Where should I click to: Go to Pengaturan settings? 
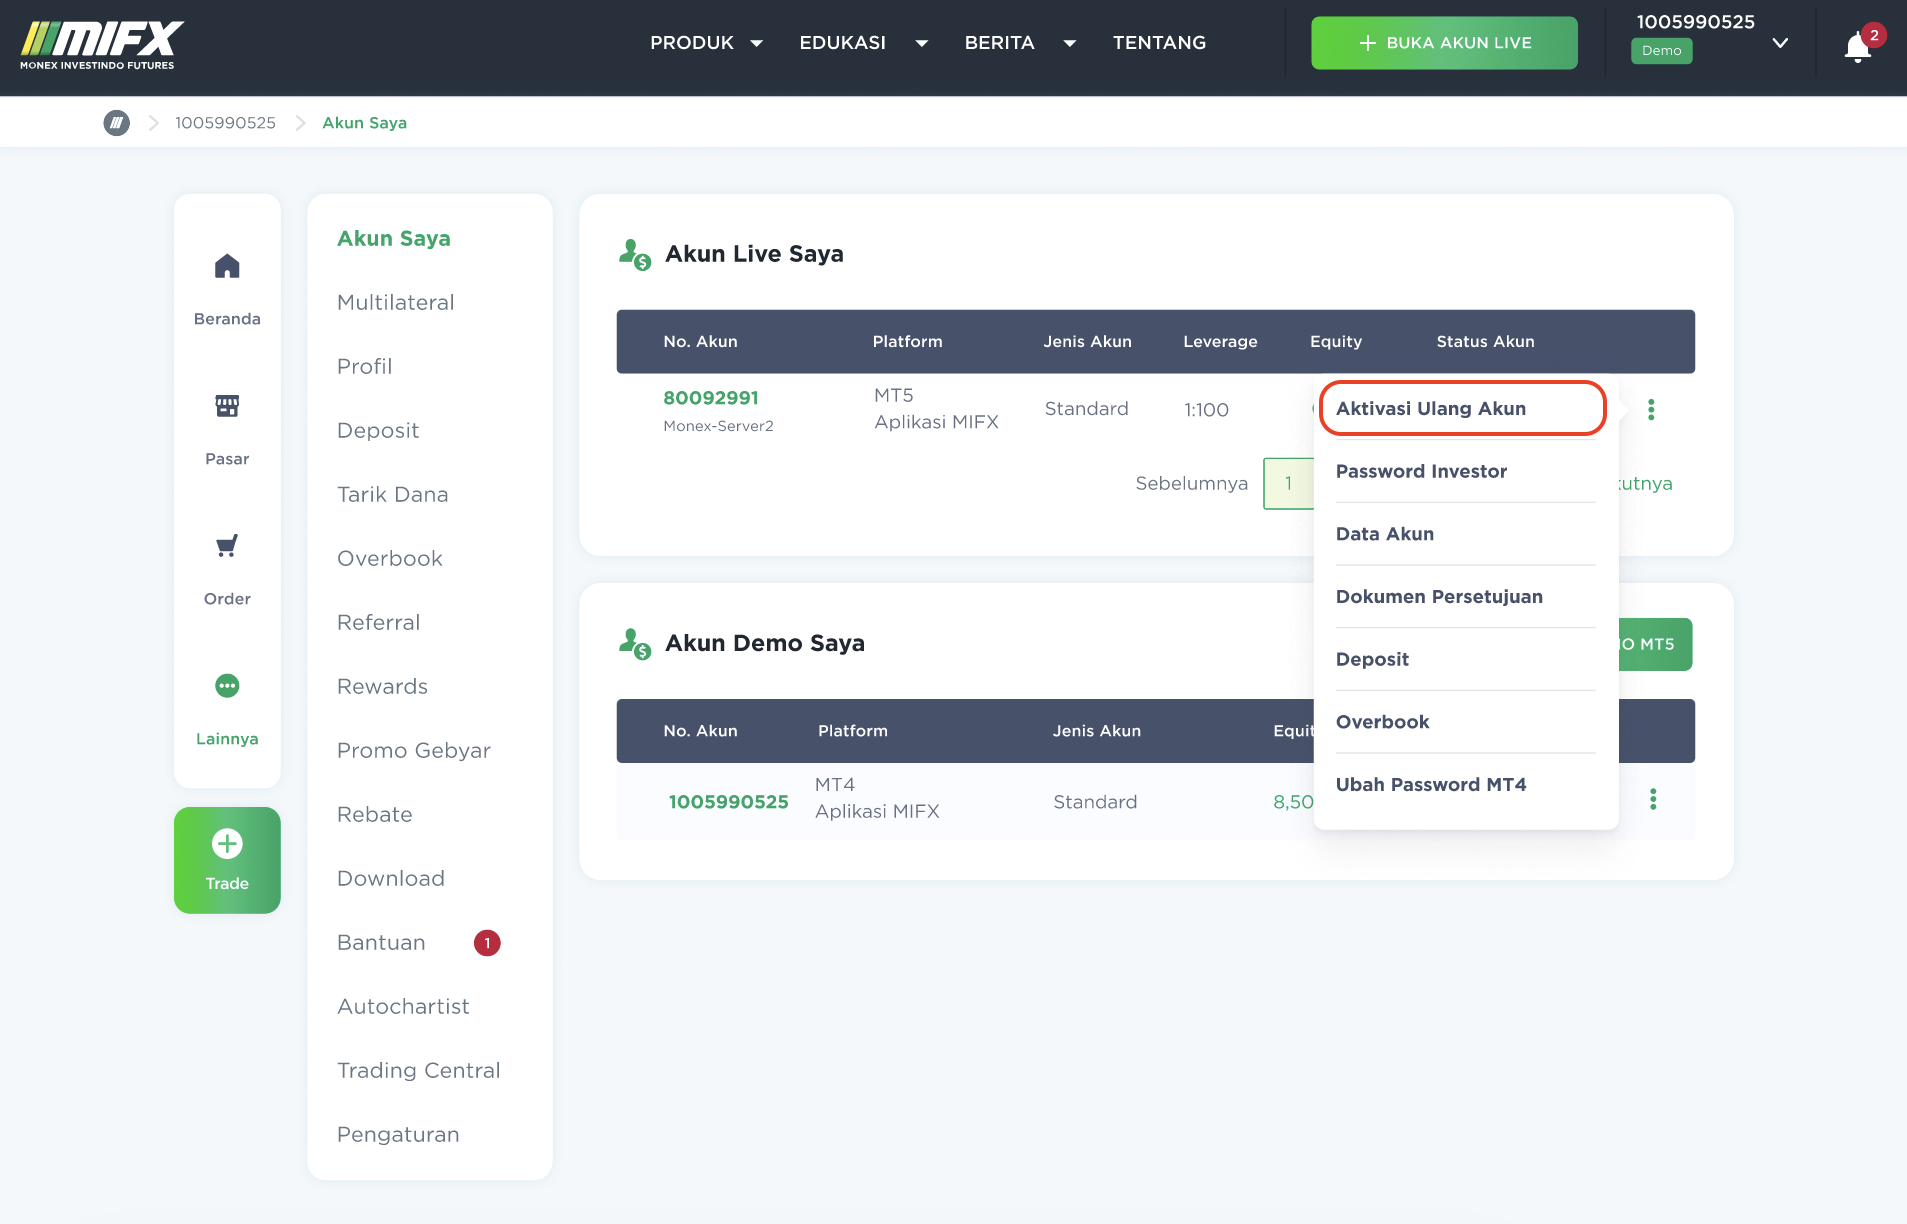[398, 1134]
